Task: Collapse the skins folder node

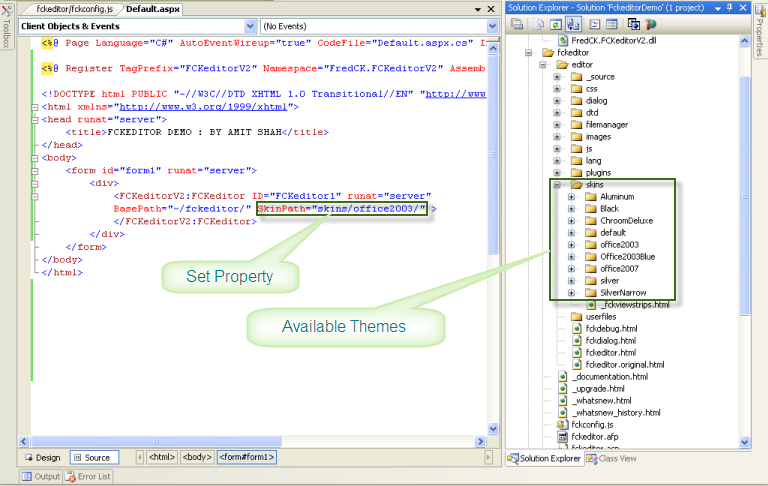Action: tap(557, 185)
